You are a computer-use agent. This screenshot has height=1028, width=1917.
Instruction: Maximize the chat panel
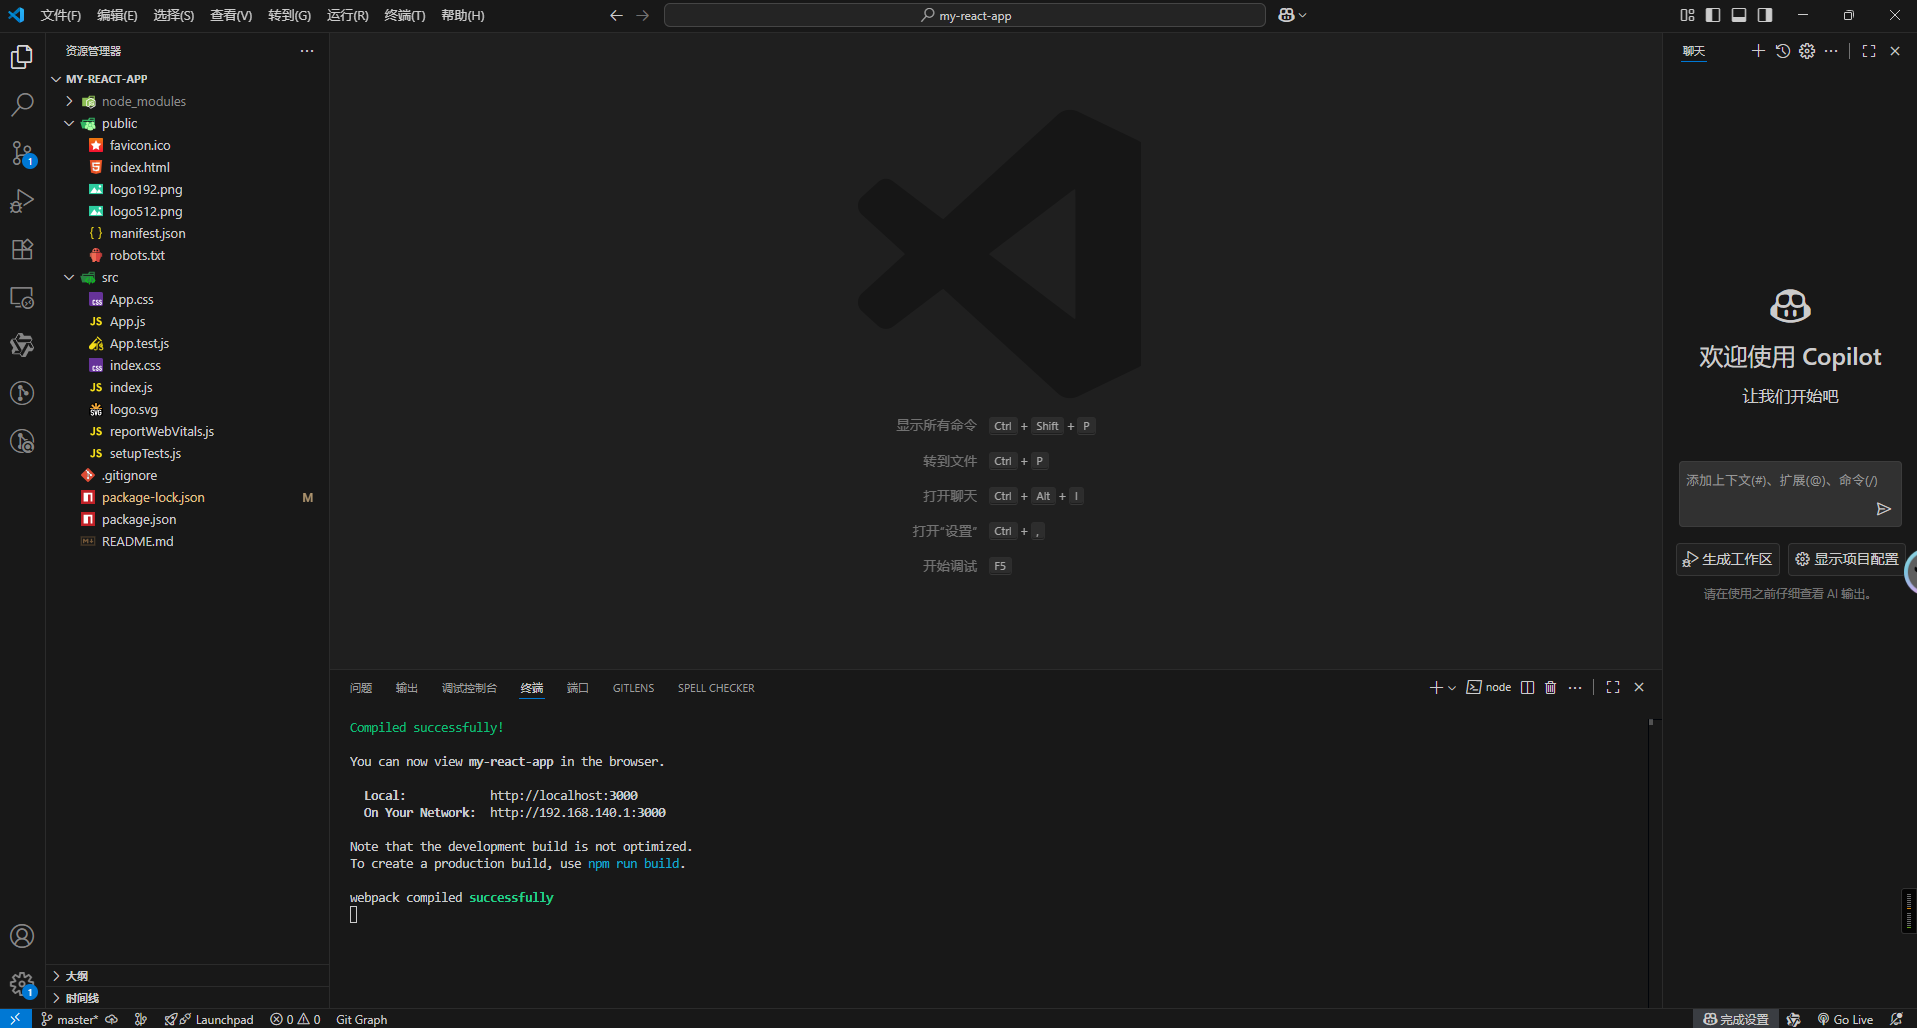pyautogui.click(x=1869, y=51)
